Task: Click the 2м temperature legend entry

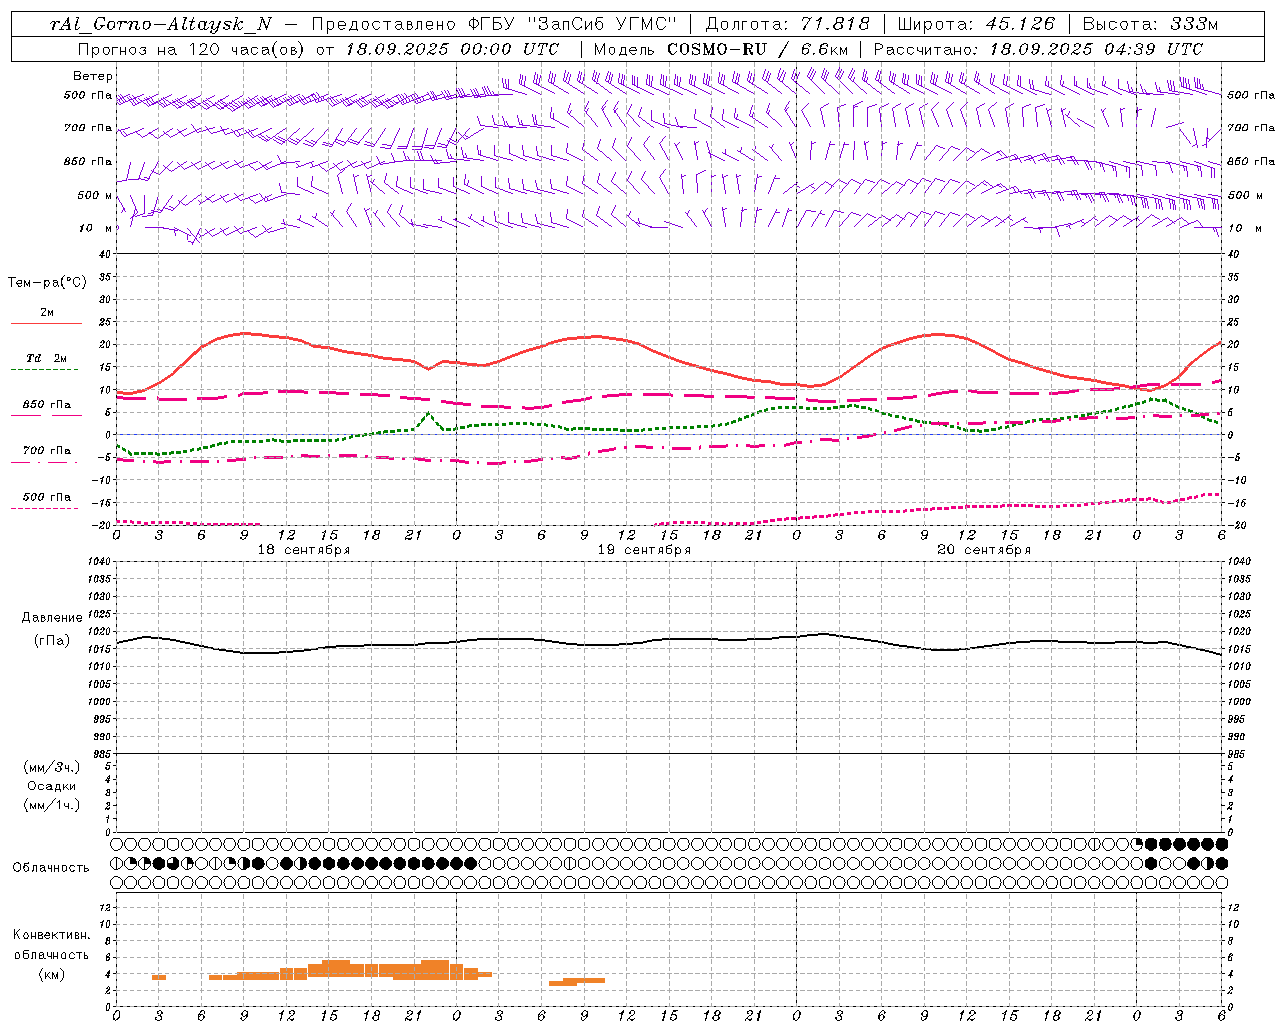Action: 47,313
